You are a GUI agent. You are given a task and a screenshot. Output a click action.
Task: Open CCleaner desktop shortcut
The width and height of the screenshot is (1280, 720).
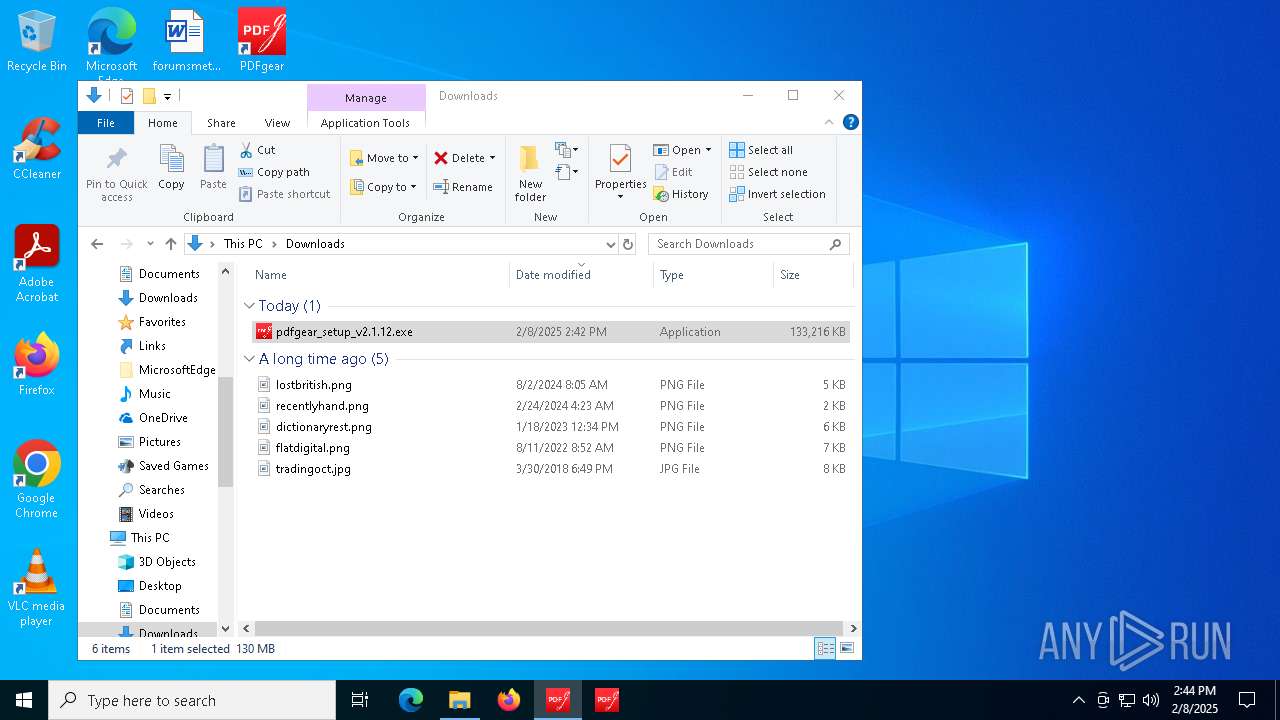tap(37, 150)
